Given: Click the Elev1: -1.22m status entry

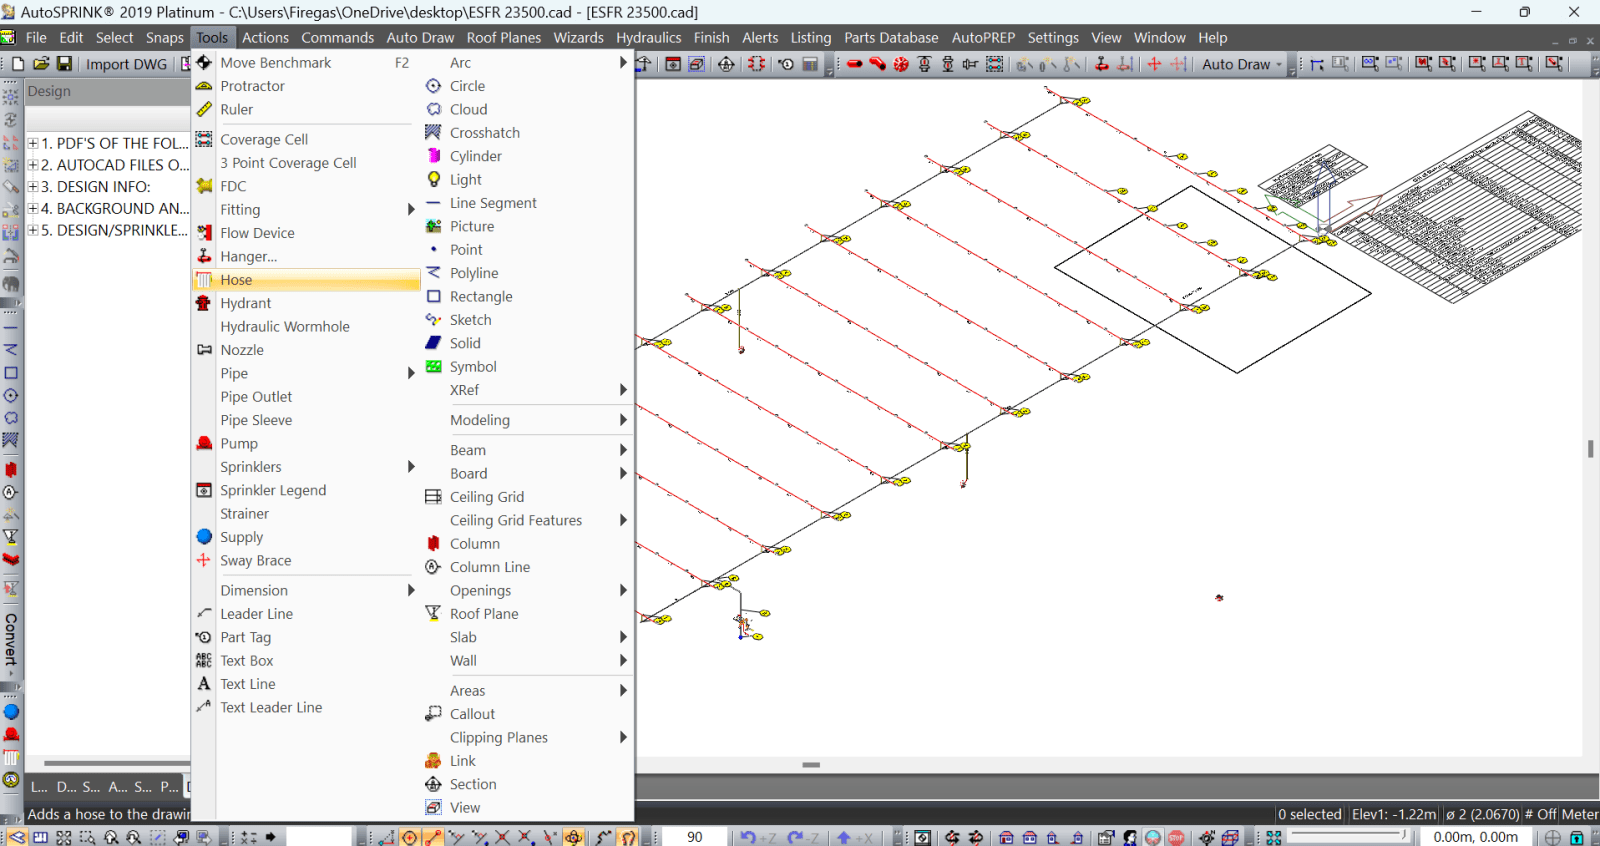Looking at the screenshot, I should 1394,814.
